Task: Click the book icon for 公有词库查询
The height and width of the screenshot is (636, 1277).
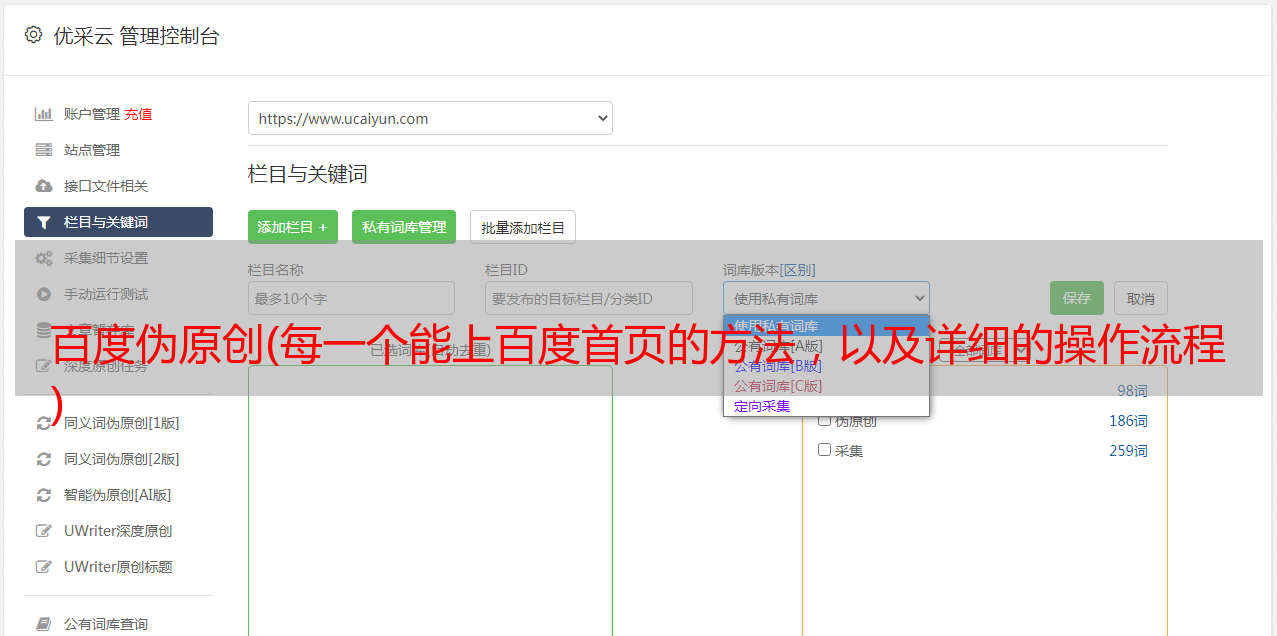Action: [x=43, y=624]
